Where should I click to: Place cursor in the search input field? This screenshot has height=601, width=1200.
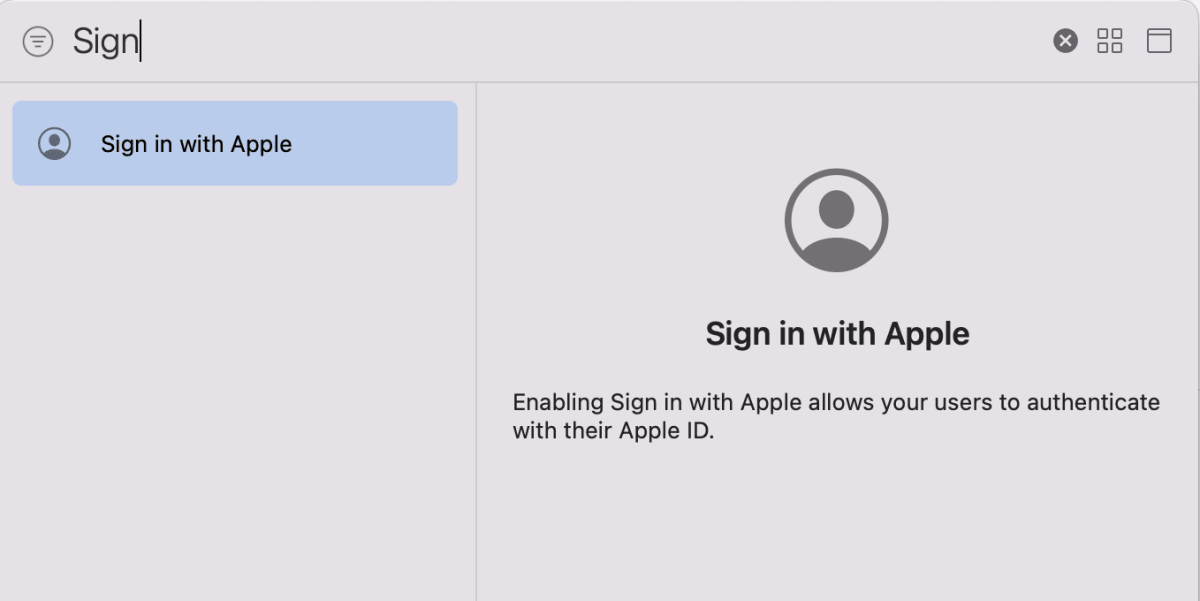tap(300, 41)
